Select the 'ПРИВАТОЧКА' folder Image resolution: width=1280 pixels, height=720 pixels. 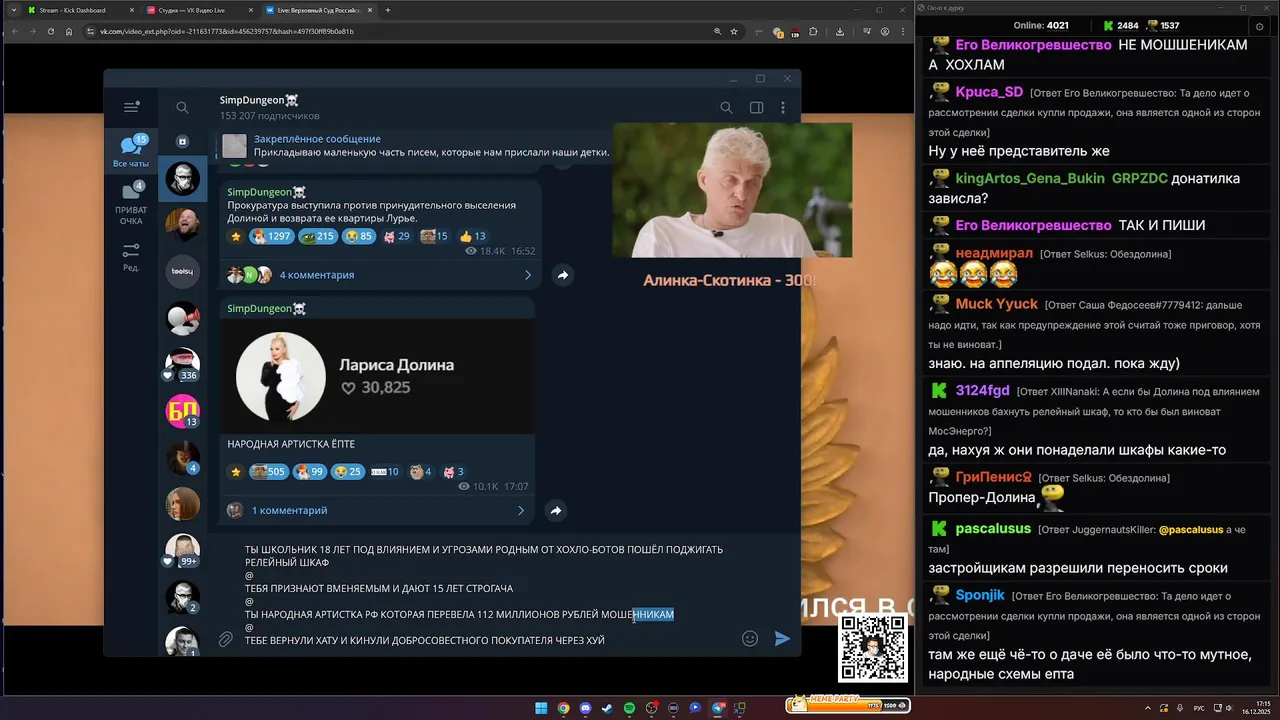click(131, 203)
